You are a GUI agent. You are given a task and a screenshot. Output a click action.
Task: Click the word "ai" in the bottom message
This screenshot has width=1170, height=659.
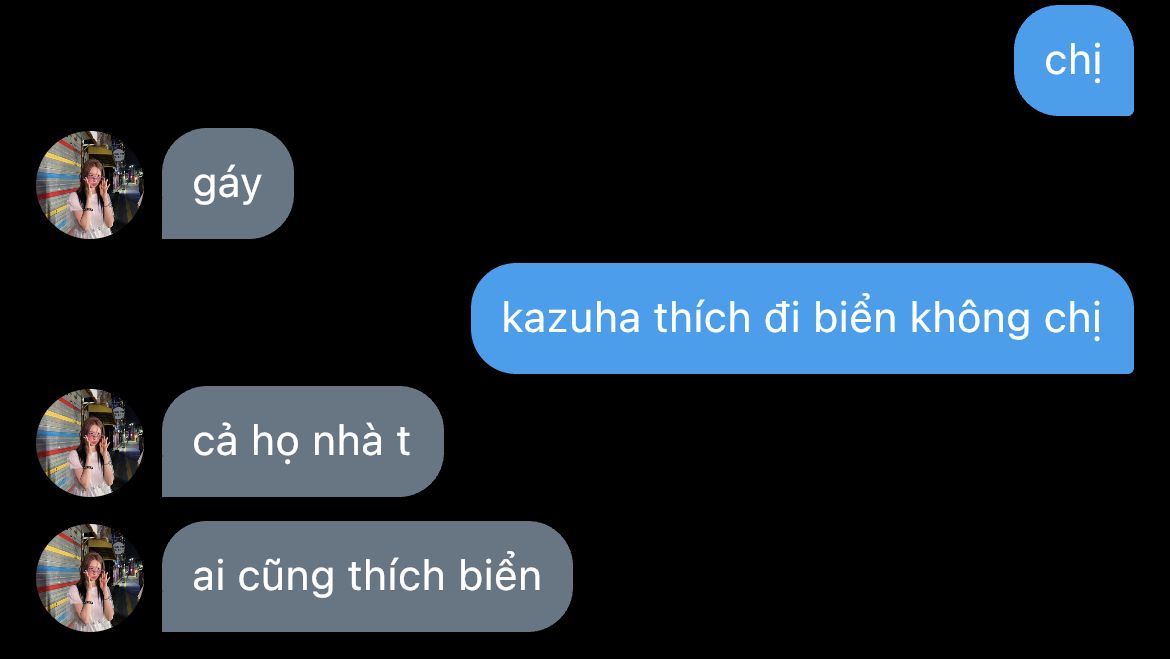[209, 576]
